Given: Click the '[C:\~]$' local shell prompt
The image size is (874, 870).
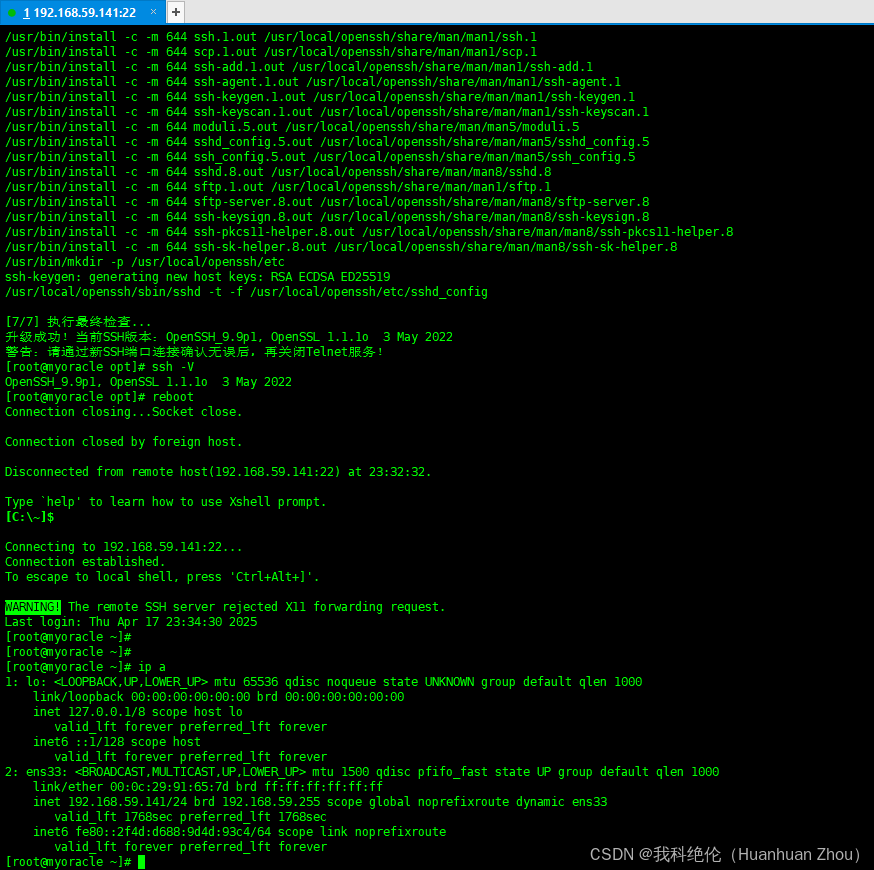Looking at the screenshot, I should coord(30,517).
